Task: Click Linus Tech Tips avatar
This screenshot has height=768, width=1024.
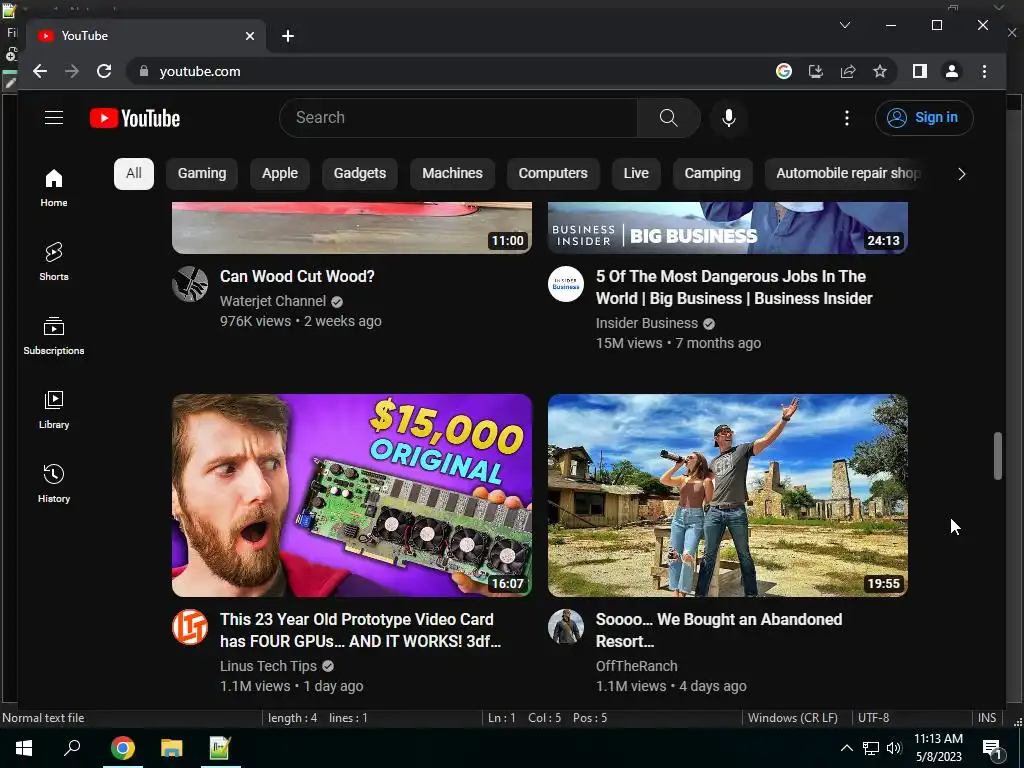Action: 190,627
